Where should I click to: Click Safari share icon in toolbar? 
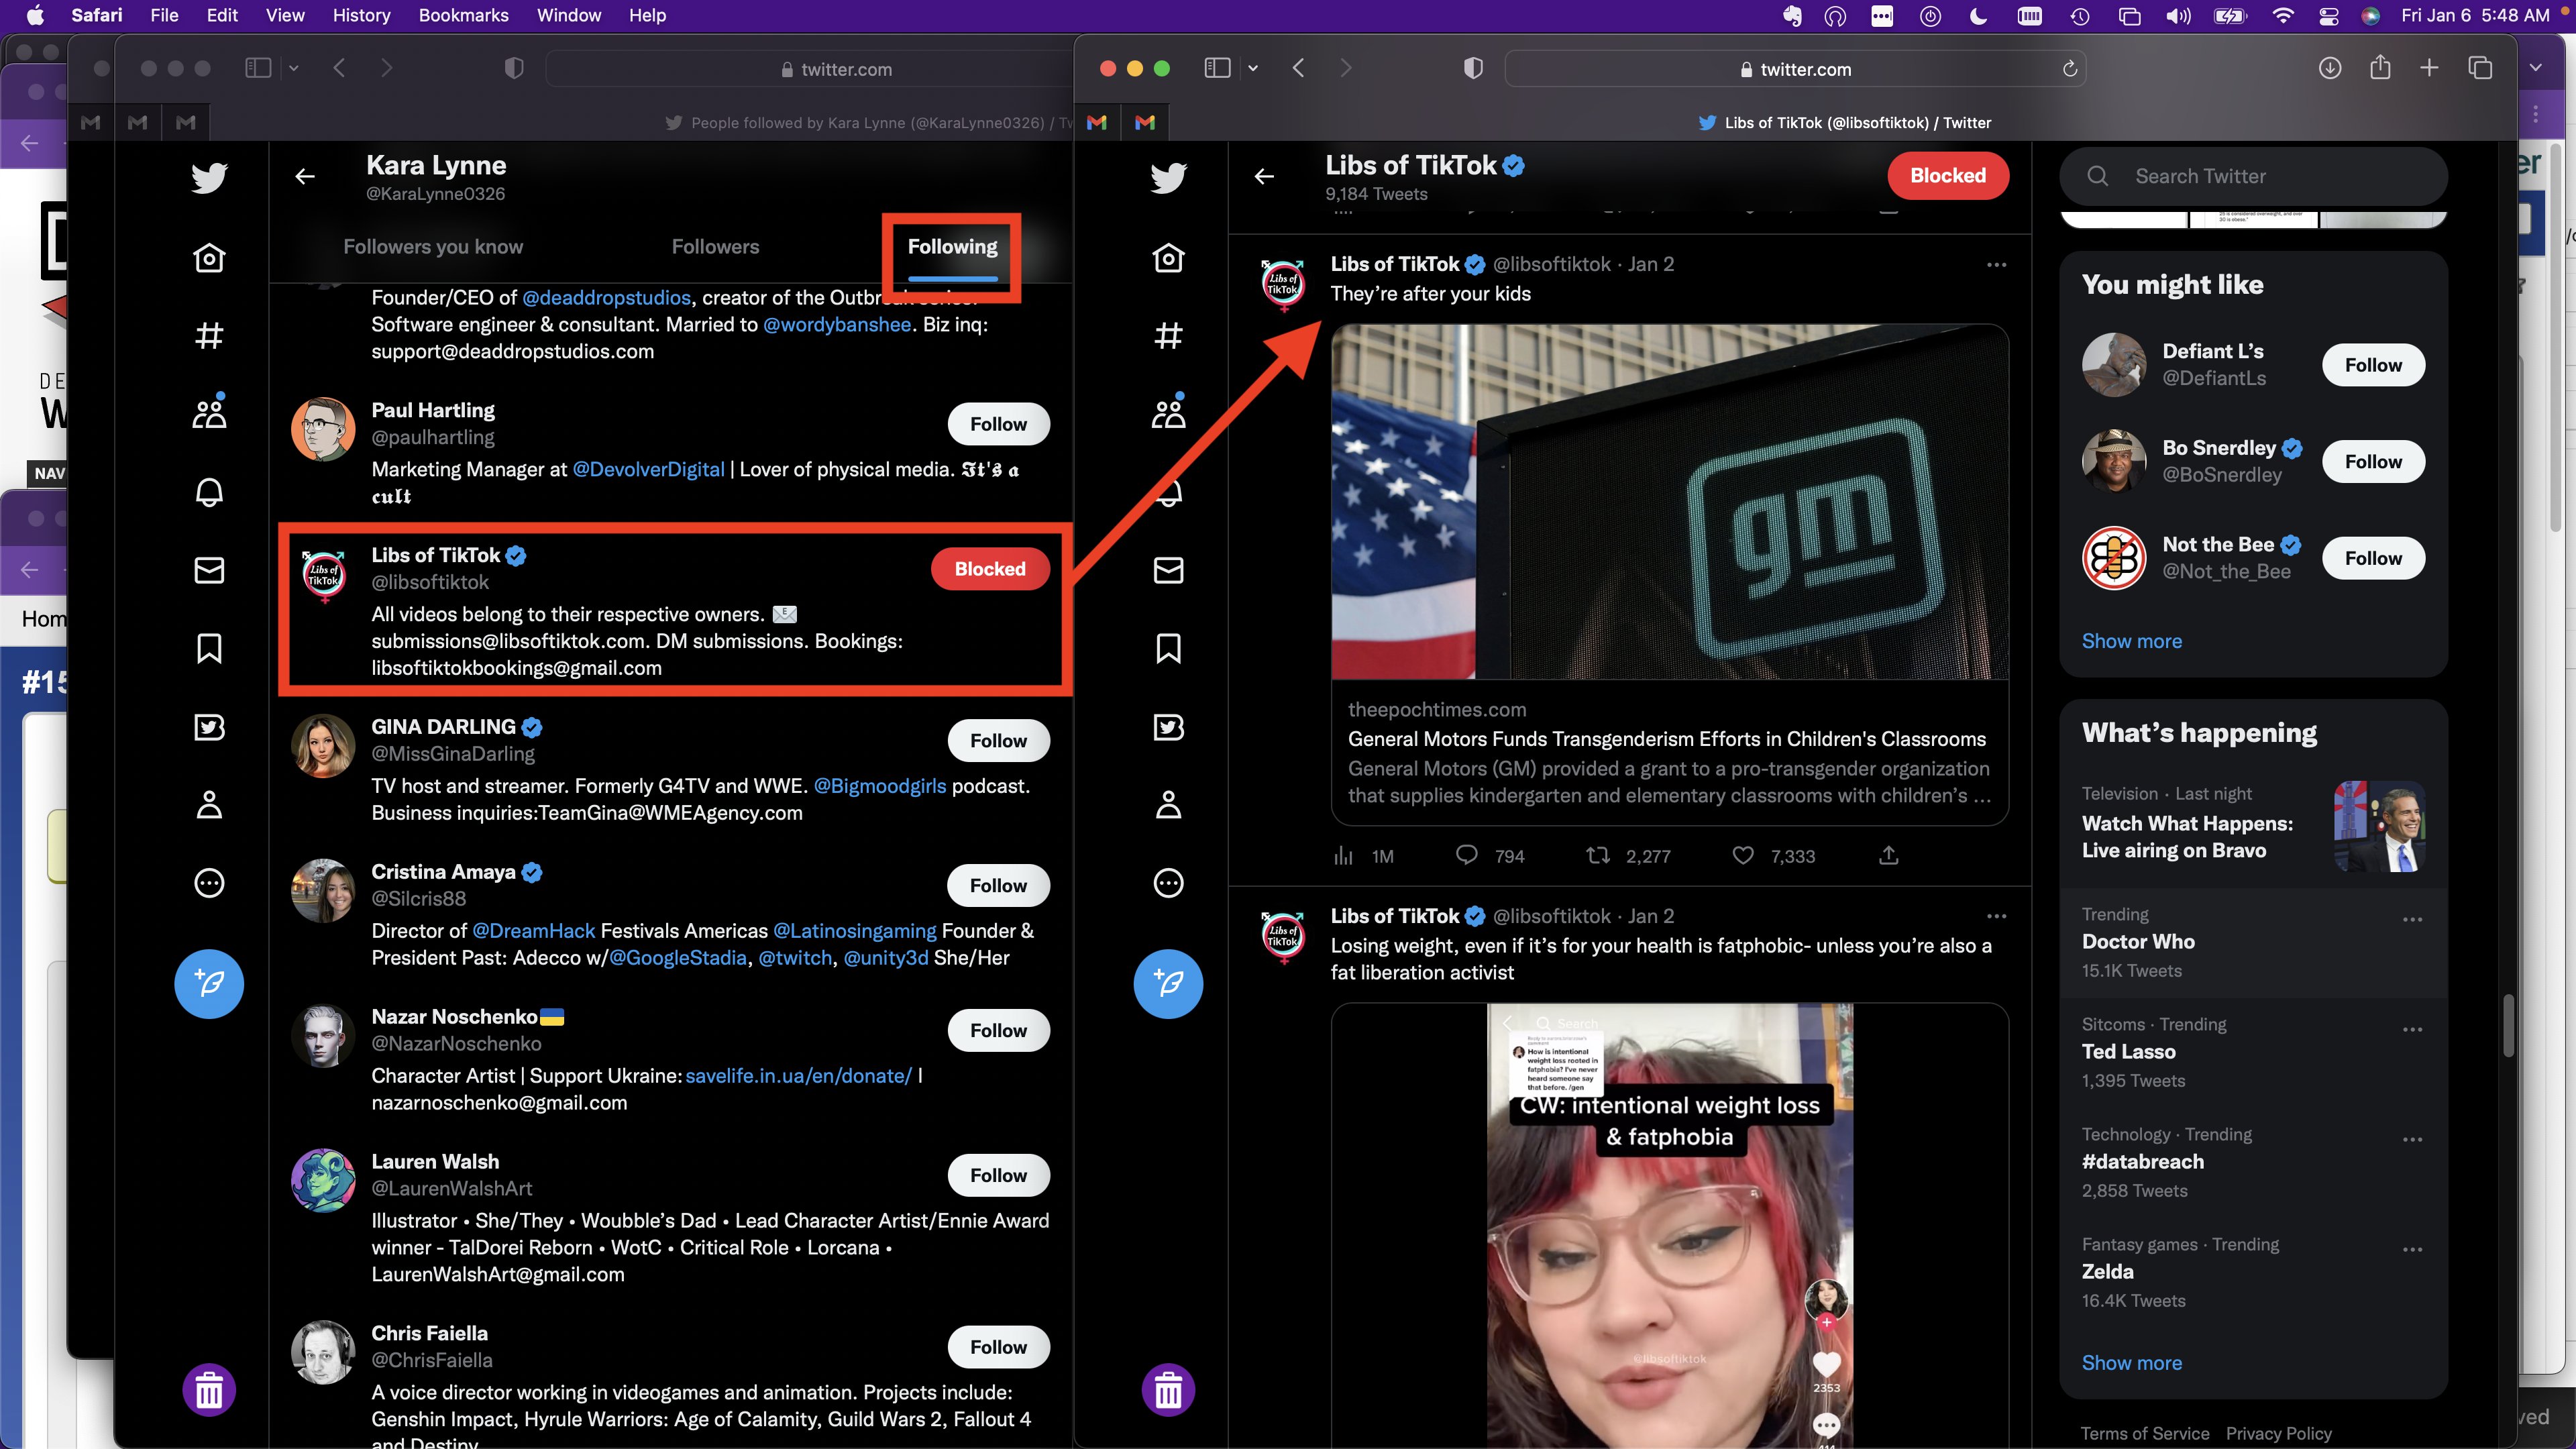click(2379, 67)
